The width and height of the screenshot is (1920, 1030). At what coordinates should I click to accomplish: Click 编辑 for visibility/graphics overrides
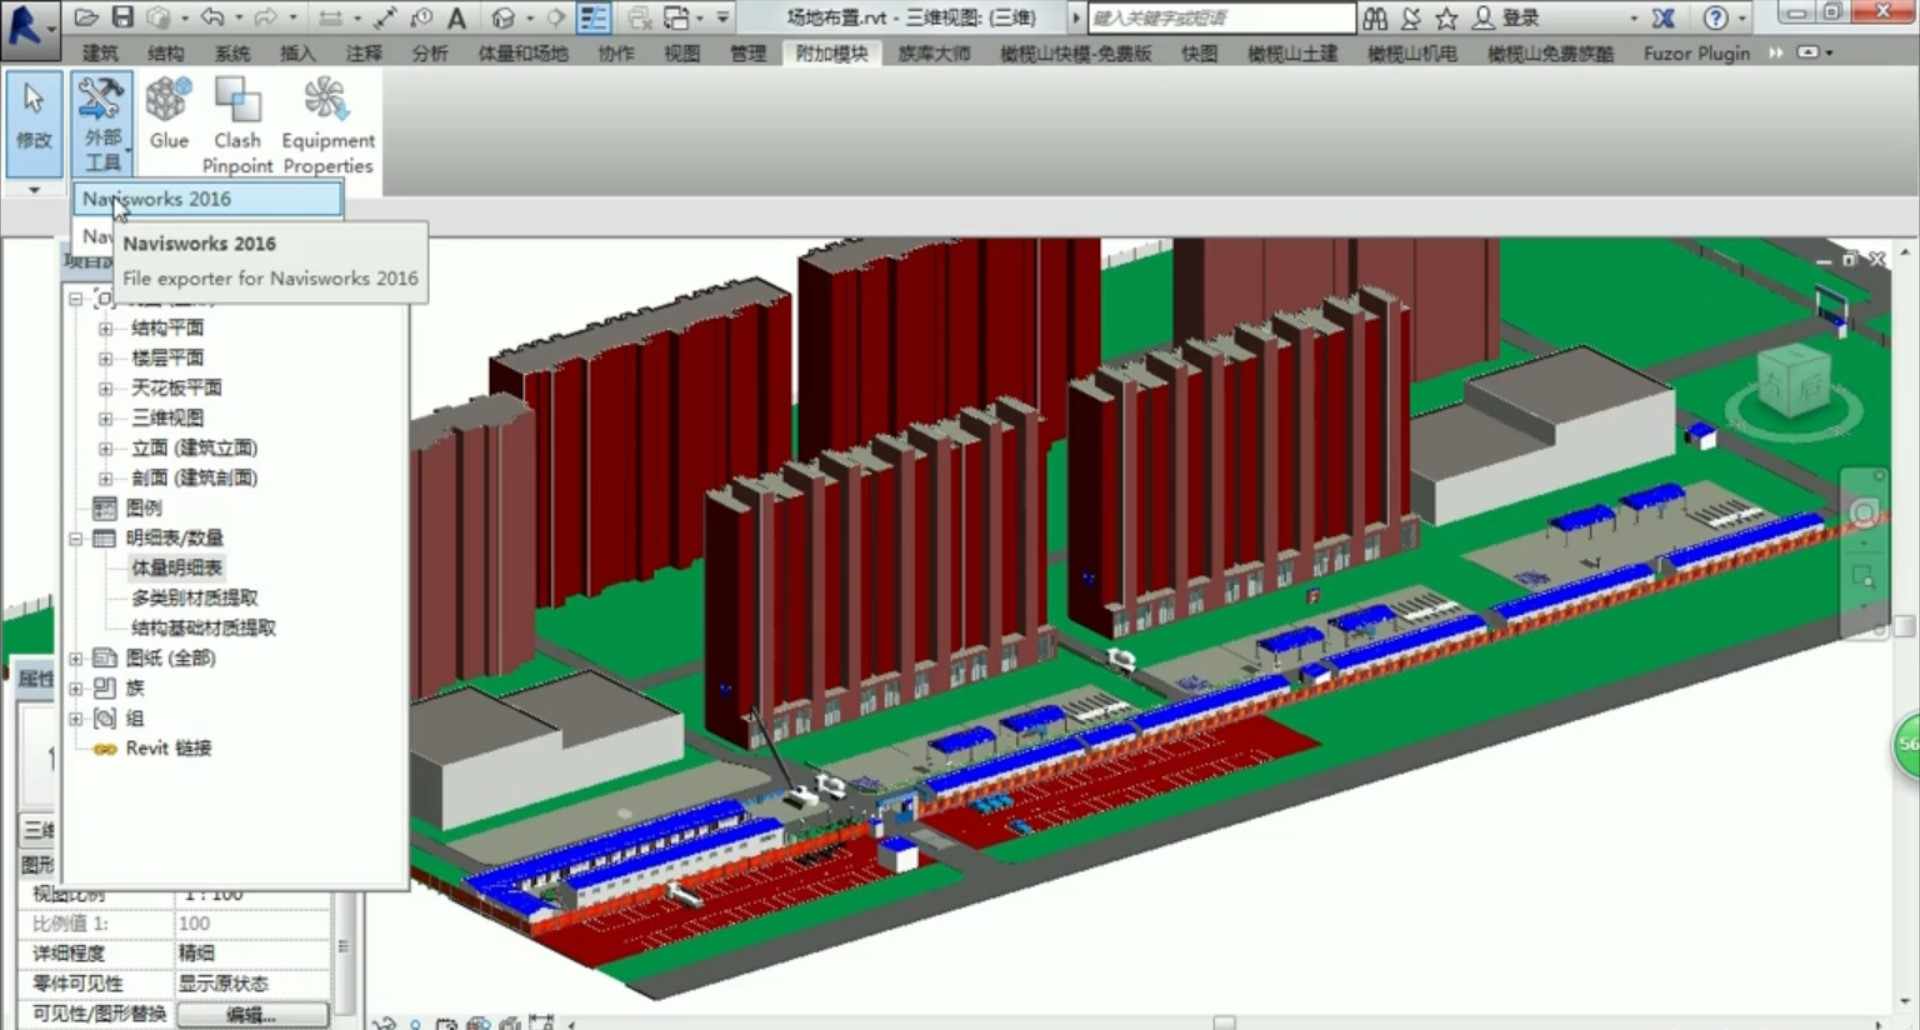point(251,1013)
